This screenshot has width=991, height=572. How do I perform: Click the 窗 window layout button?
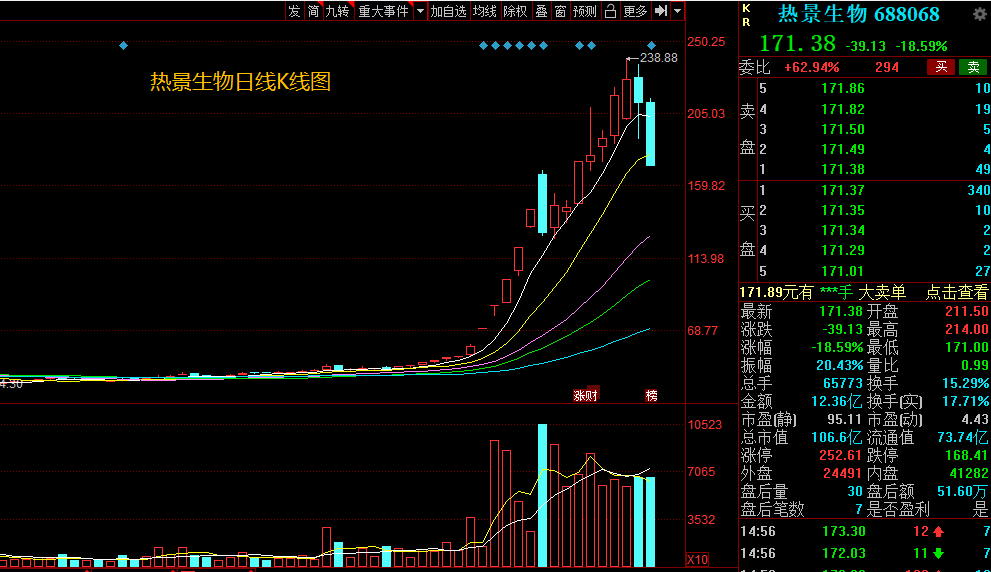pos(561,11)
